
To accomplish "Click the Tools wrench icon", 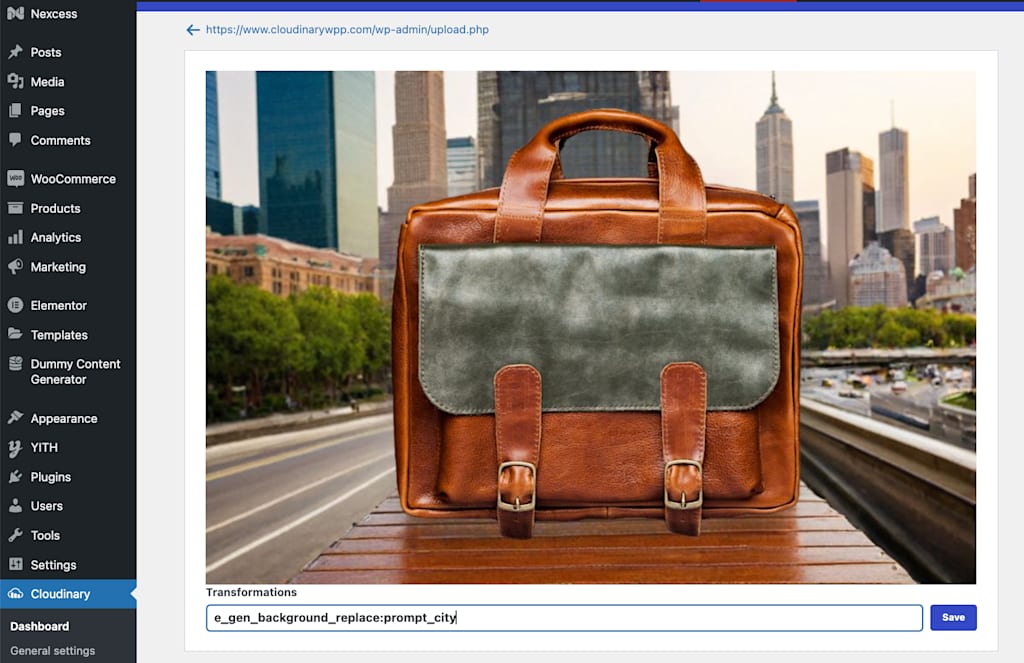I will click(15, 535).
